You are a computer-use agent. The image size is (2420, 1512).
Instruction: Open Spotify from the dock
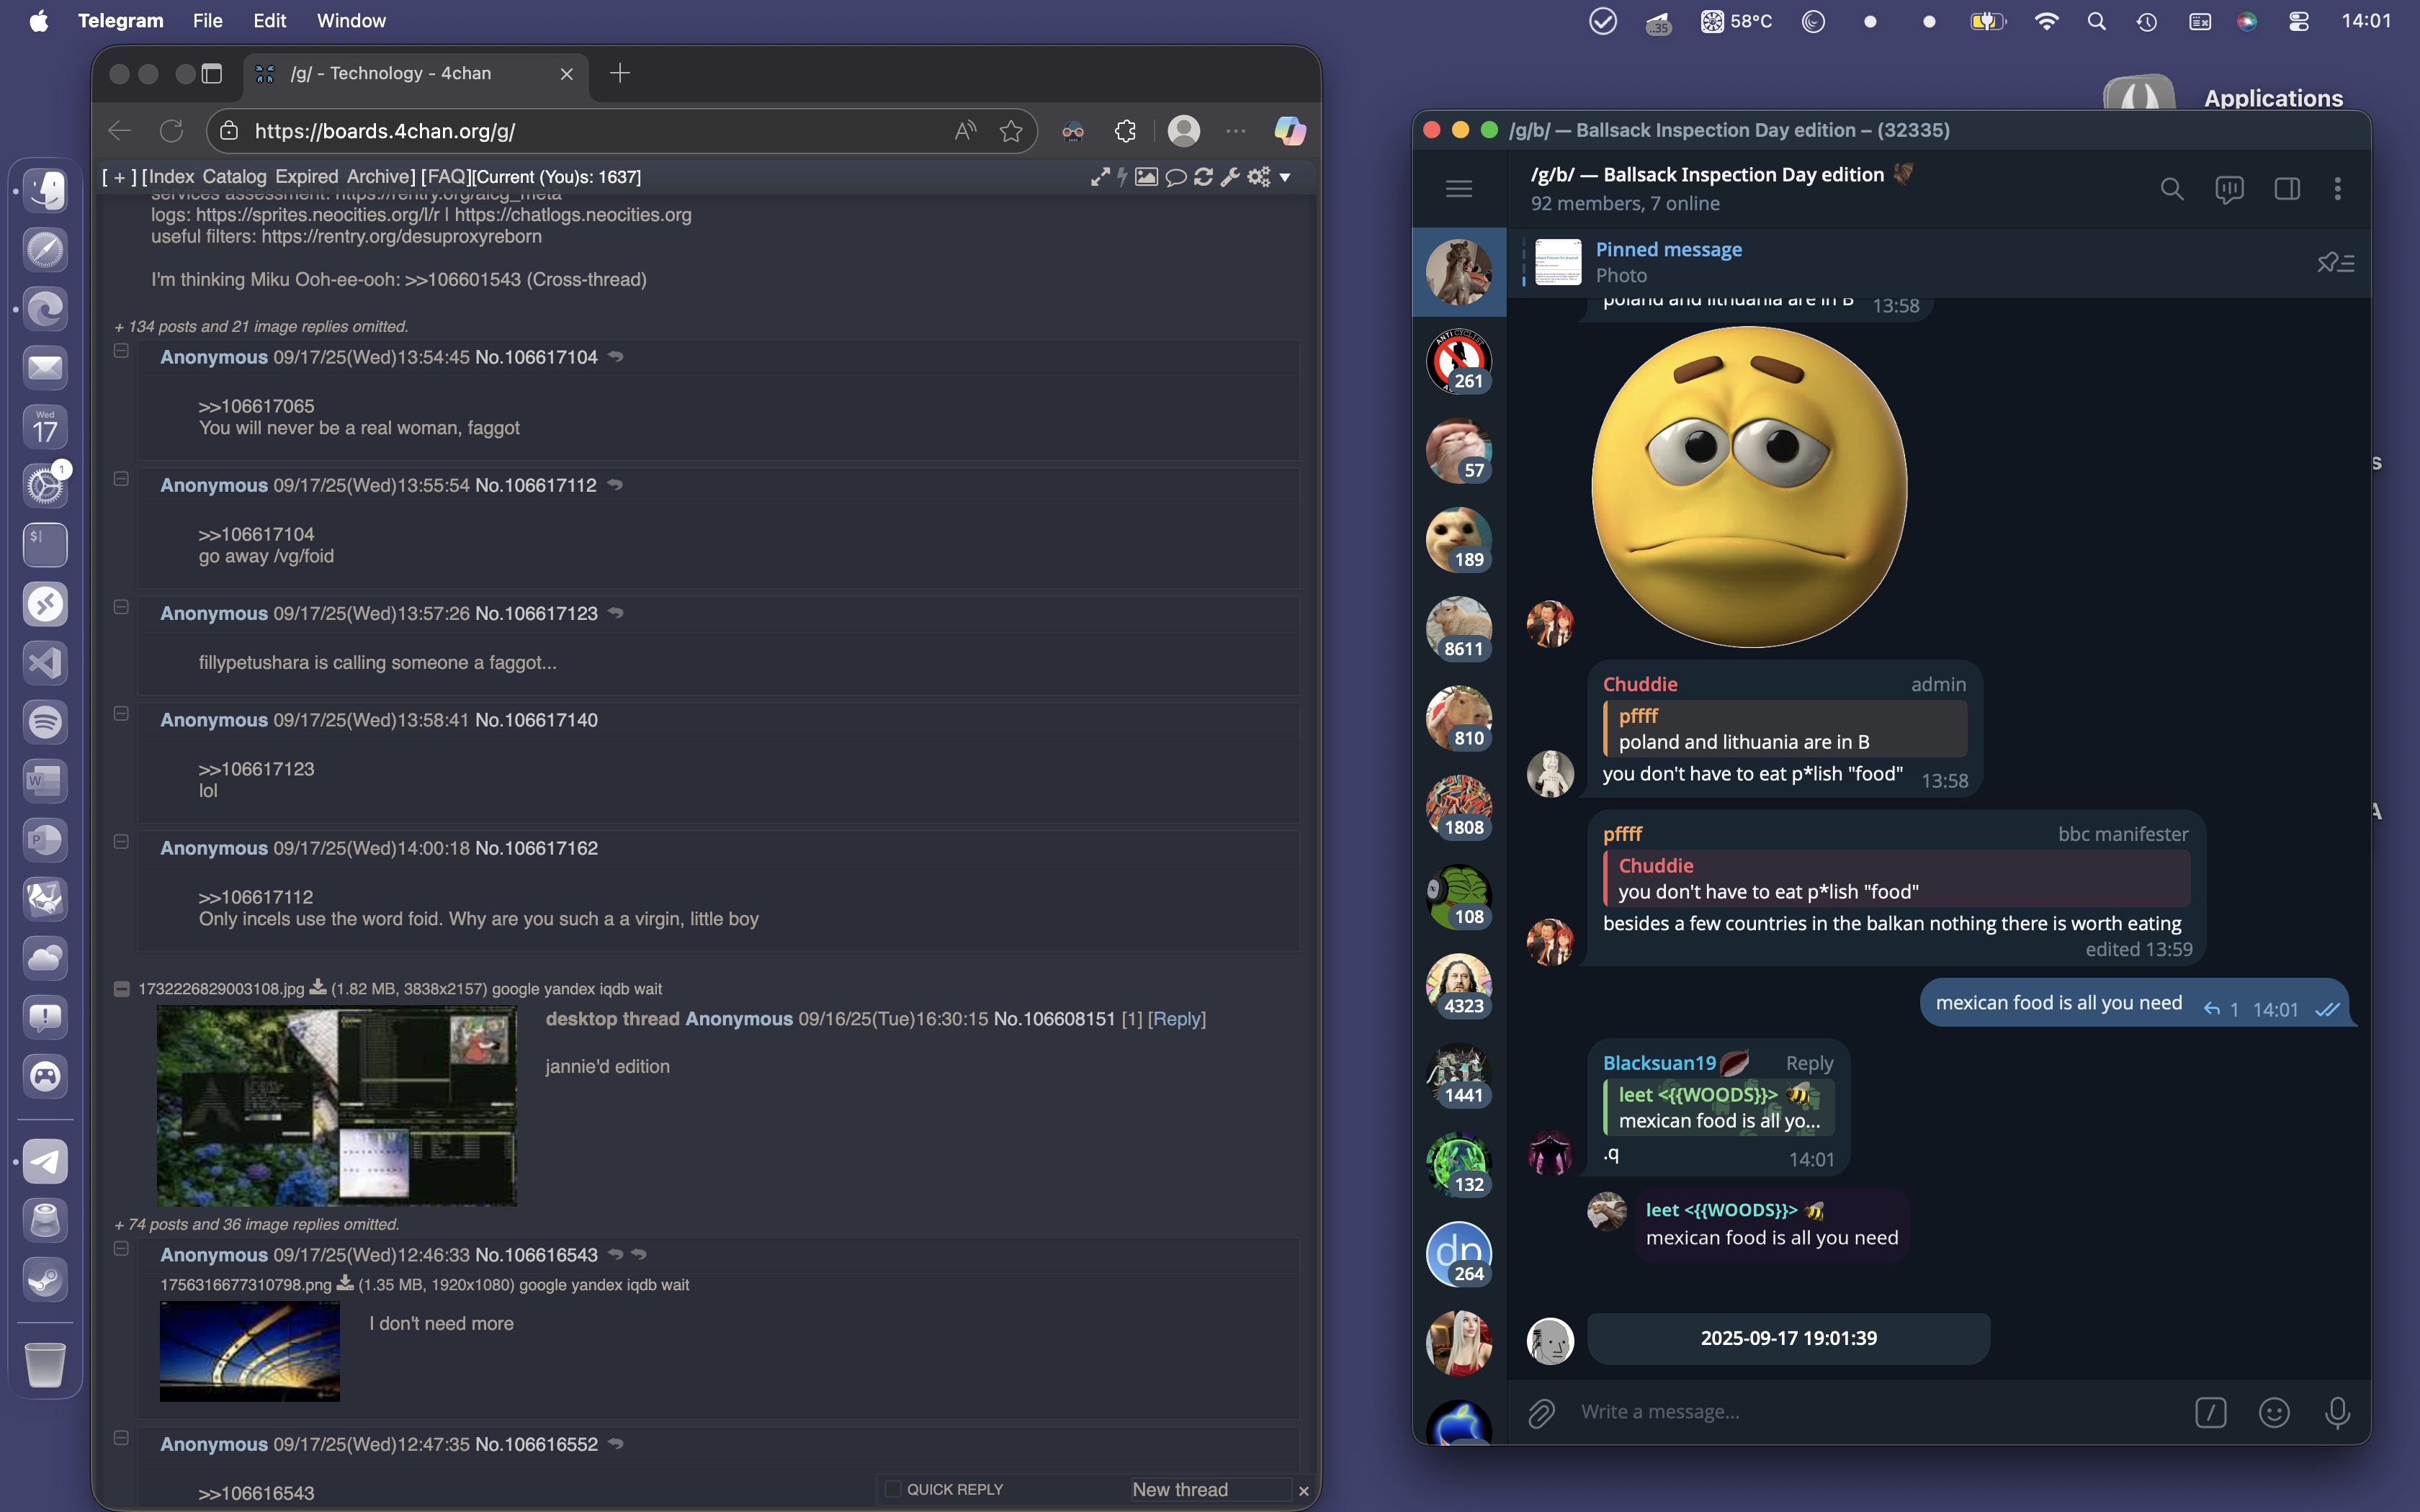click(45, 722)
